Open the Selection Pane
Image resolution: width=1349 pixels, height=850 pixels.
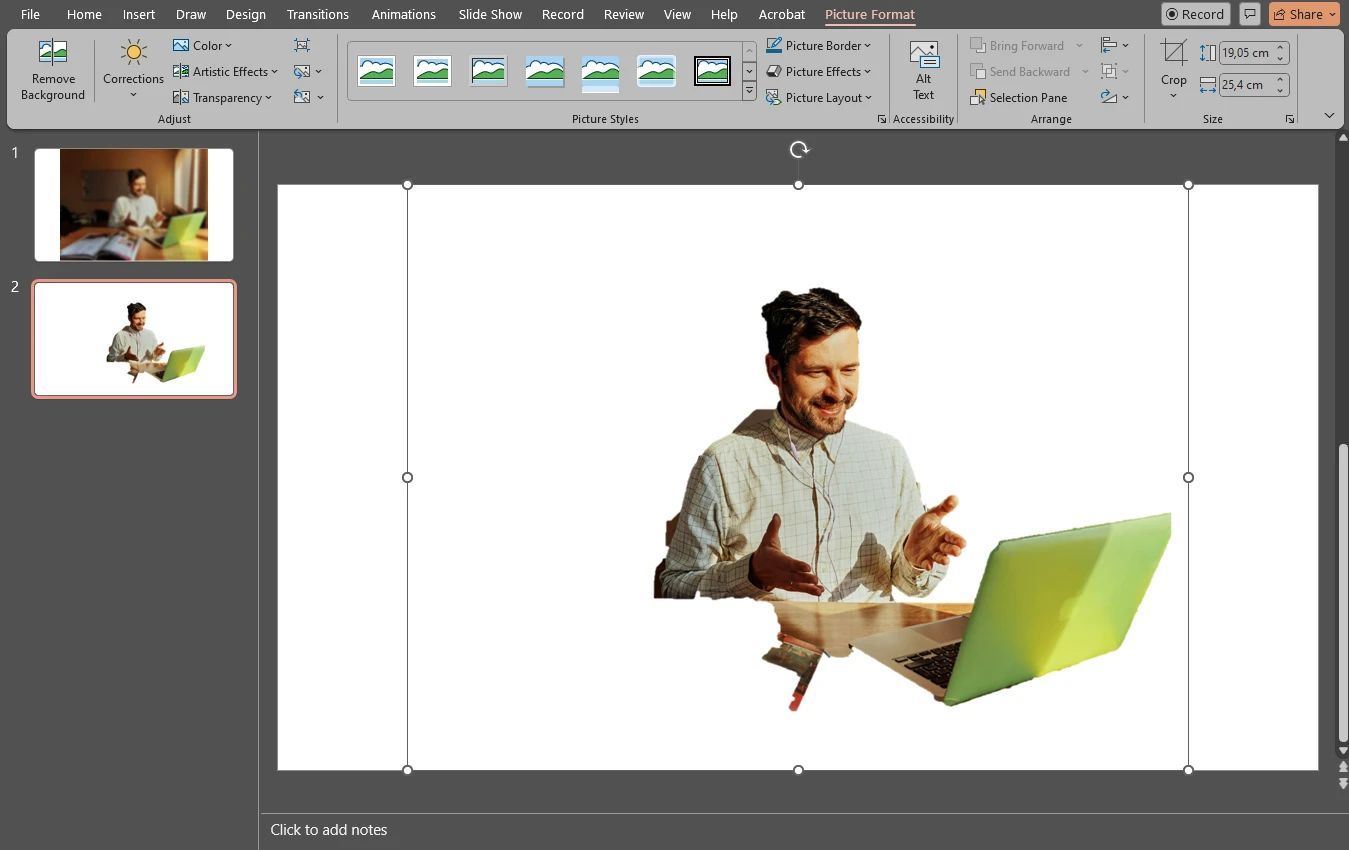pyautogui.click(x=1019, y=97)
